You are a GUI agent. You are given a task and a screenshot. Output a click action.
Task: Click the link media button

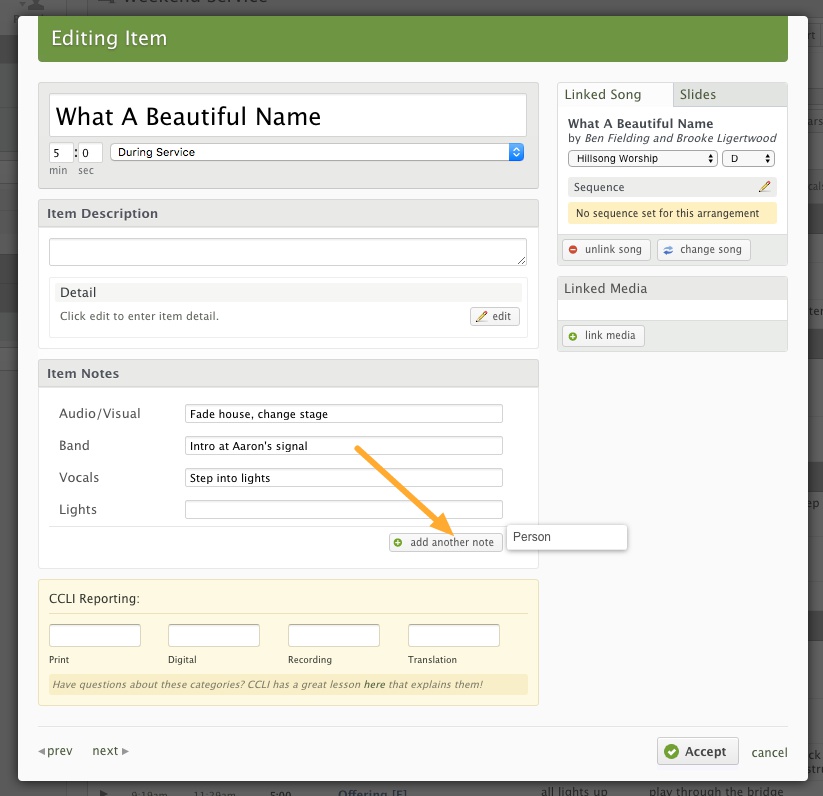coord(603,336)
